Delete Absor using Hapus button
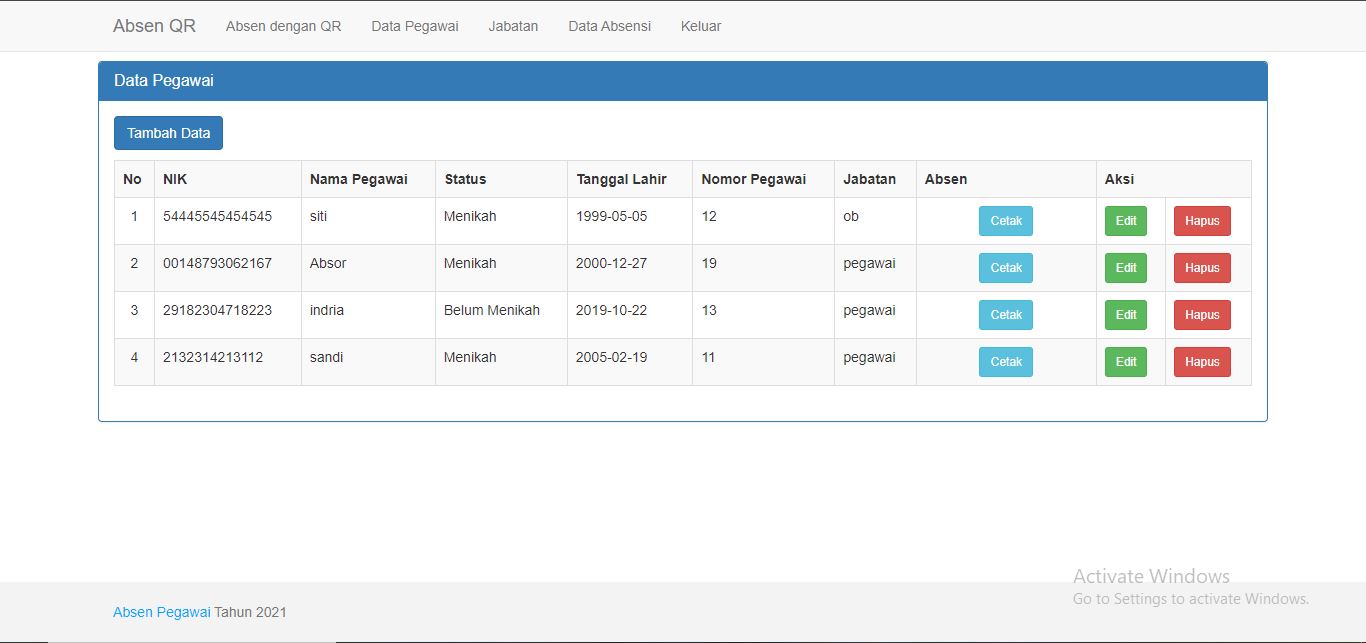 [1201, 268]
